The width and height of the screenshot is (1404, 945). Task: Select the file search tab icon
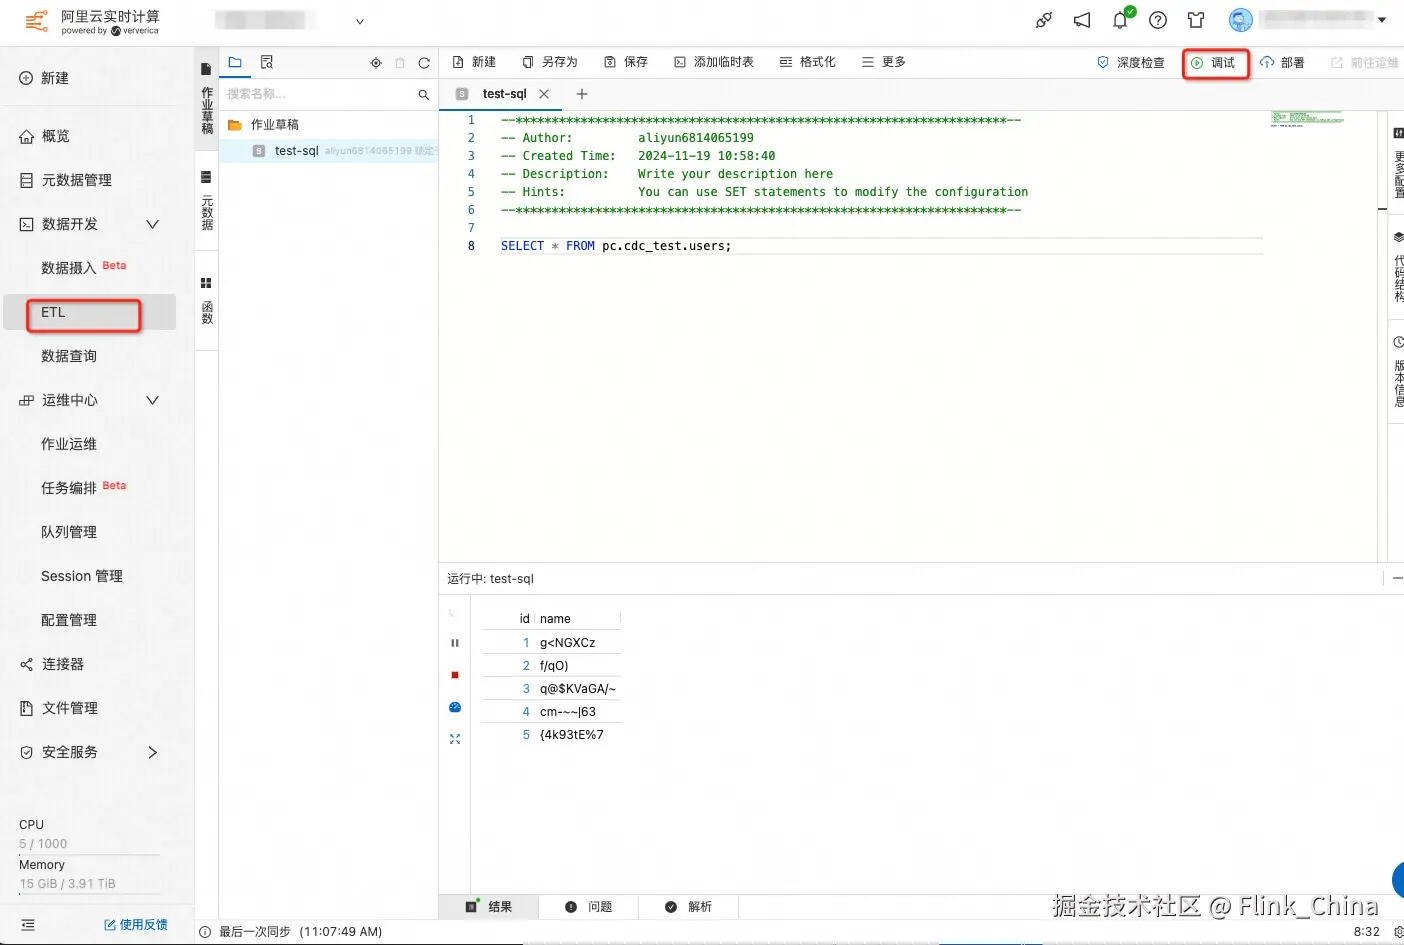click(267, 62)
